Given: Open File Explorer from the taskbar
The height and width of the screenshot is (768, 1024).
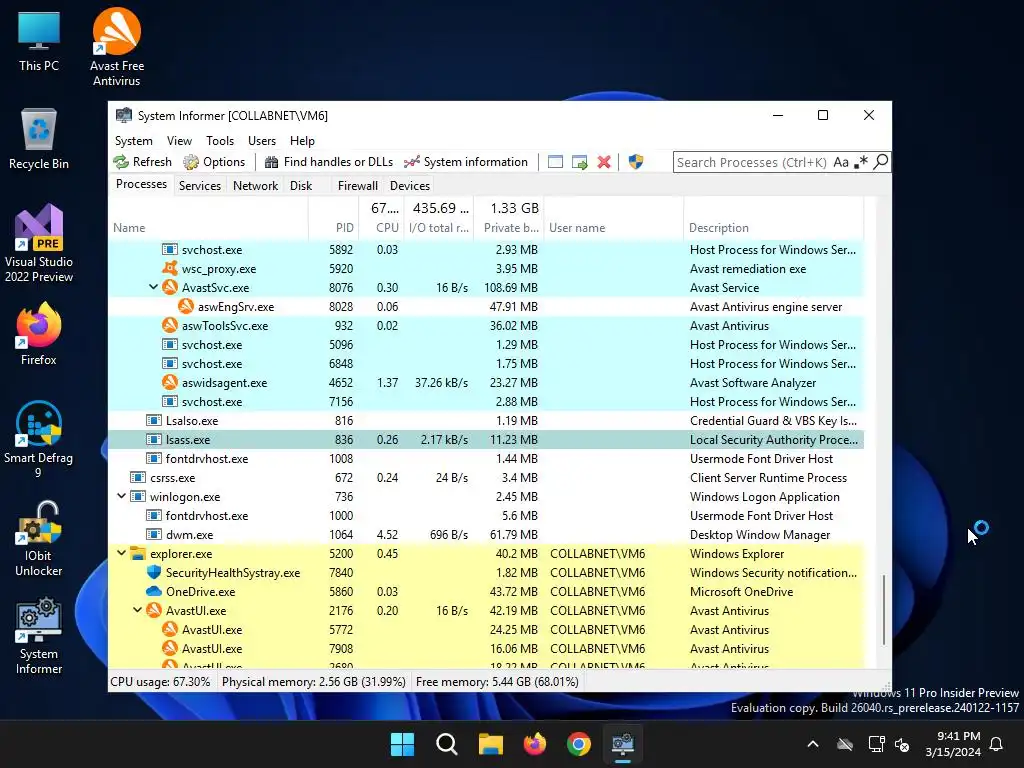Looking at the screenshot, I should click(490, 744).
